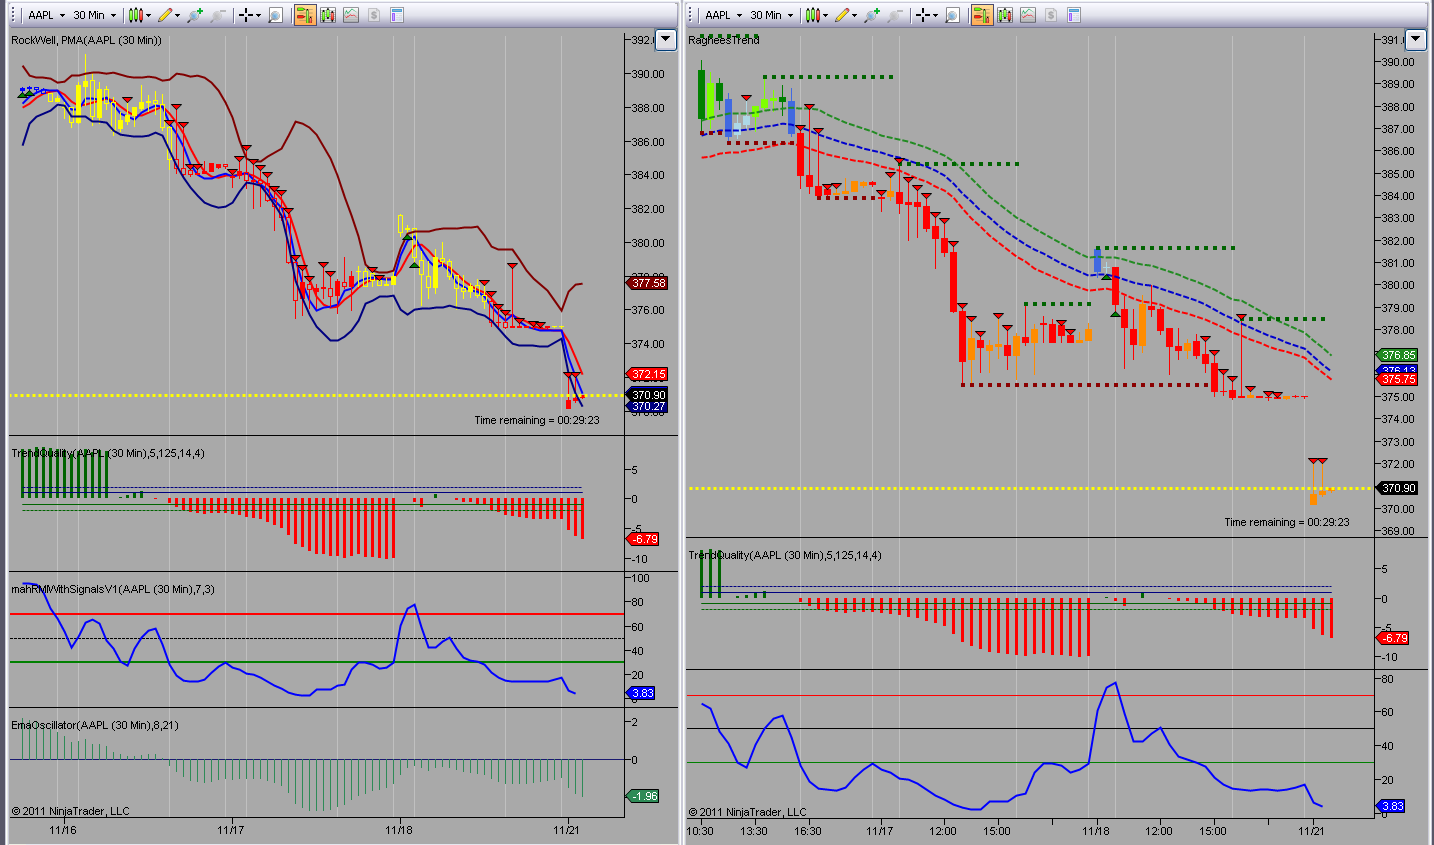Open the Data Box on the right chart

click(x=953, y=15)
